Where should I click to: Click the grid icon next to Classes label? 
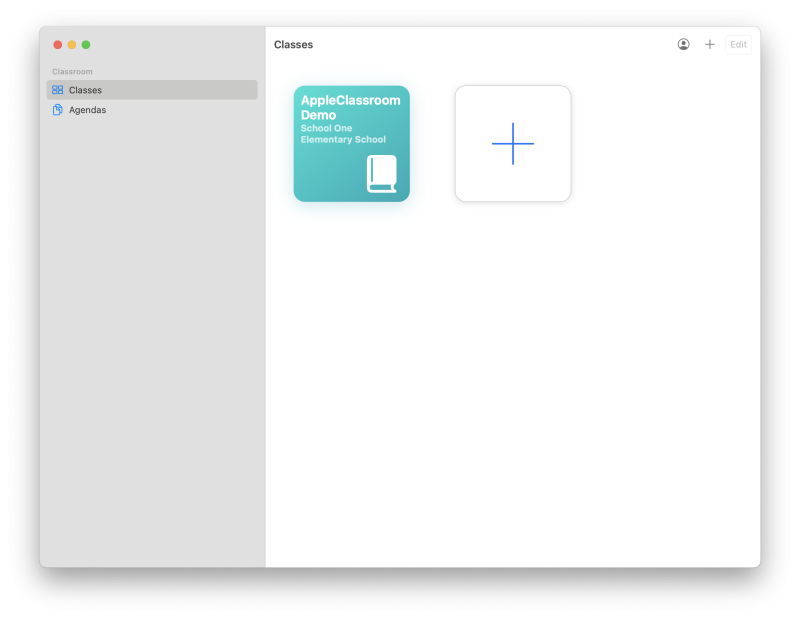click(x=58, y=90)
